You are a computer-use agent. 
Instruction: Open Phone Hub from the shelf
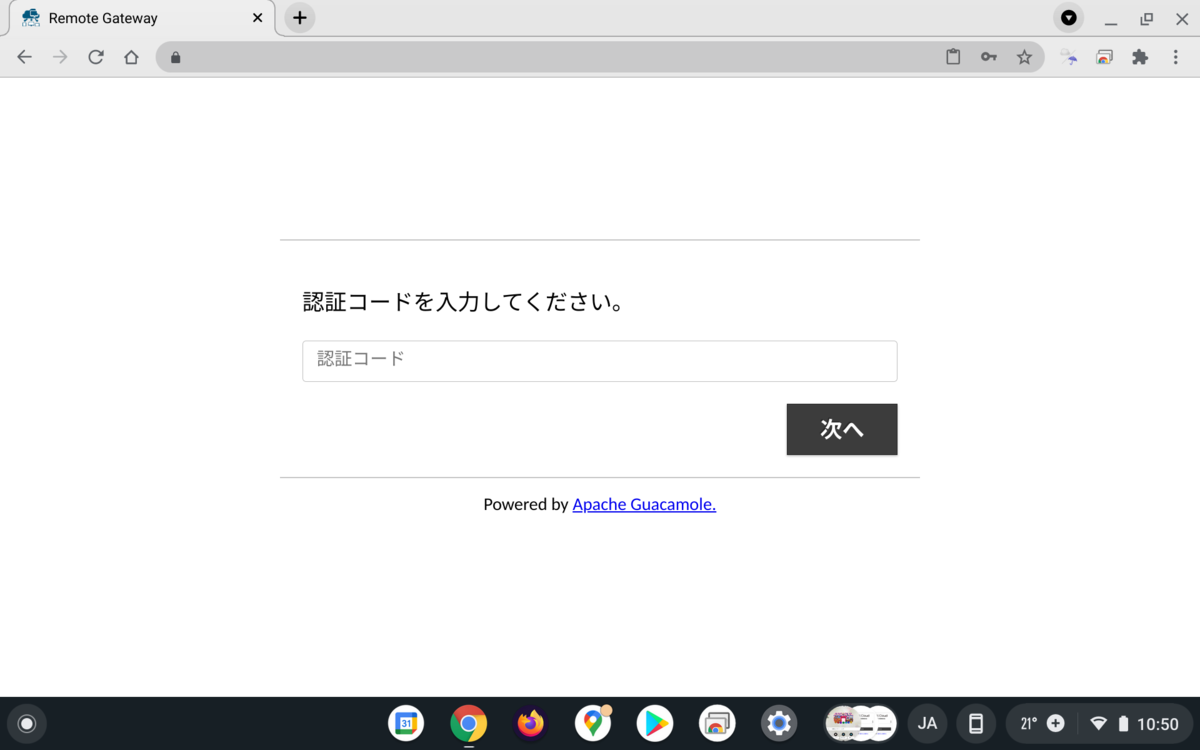tap(976, 723)
